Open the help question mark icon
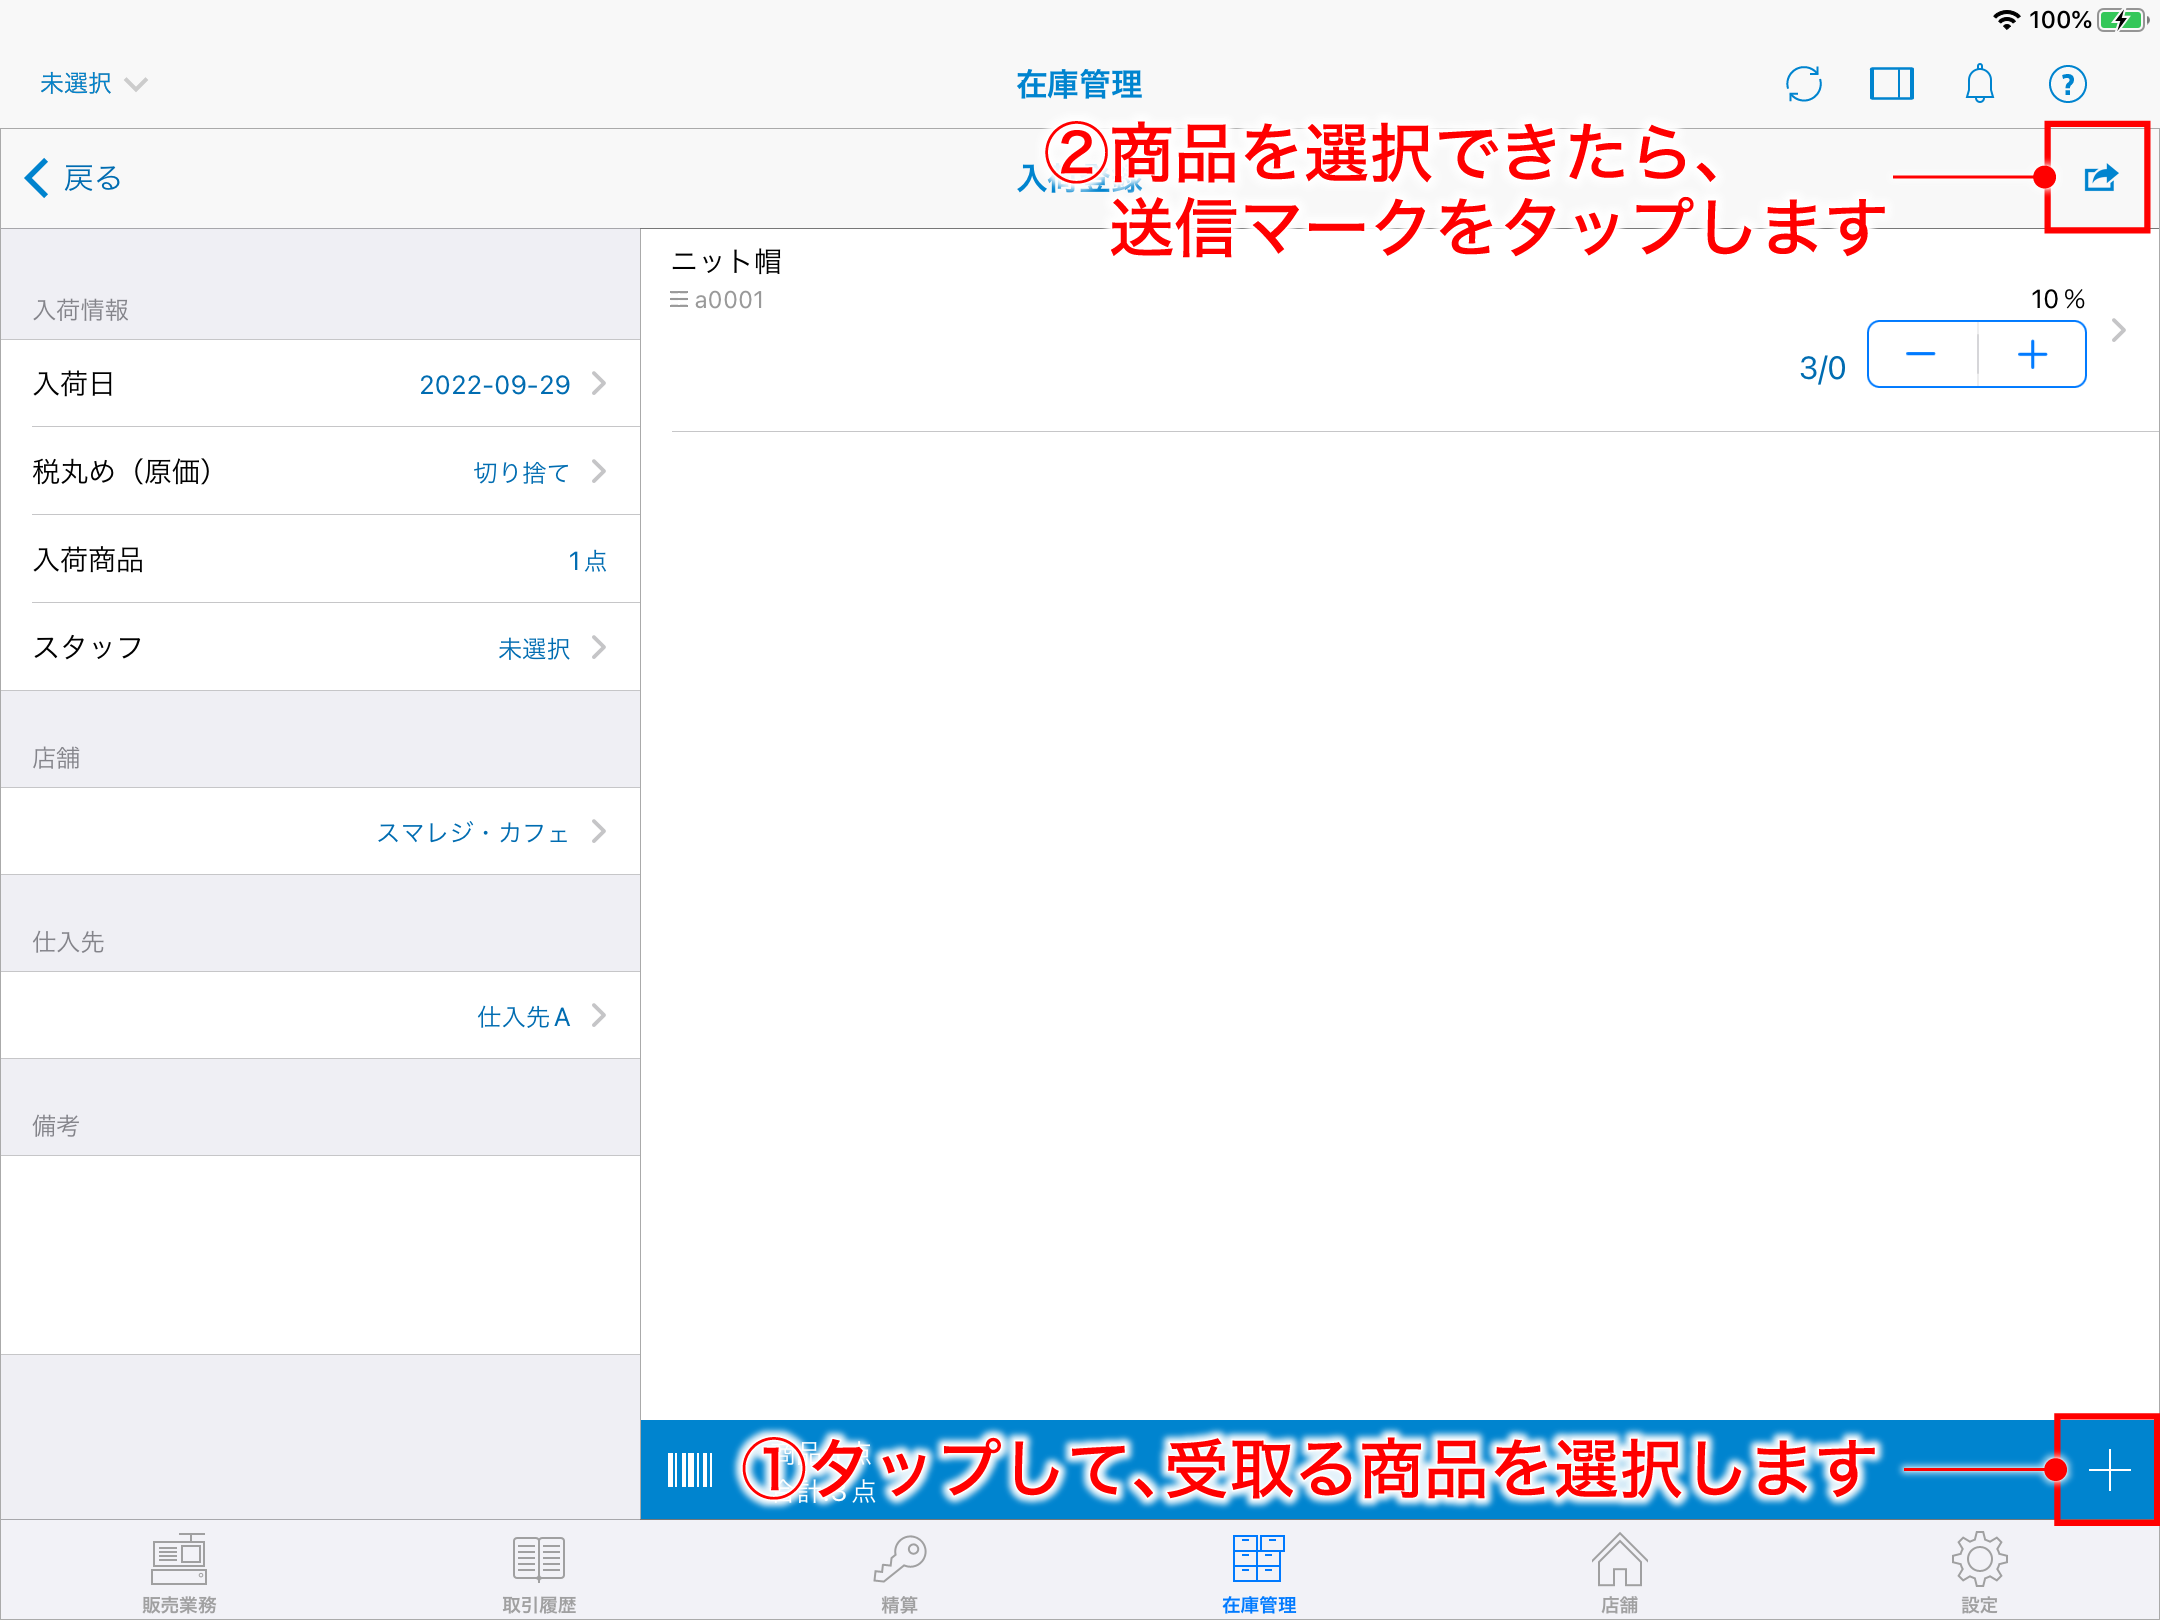This screenshot has height=1620, width=2160. tap(2067, 84)
